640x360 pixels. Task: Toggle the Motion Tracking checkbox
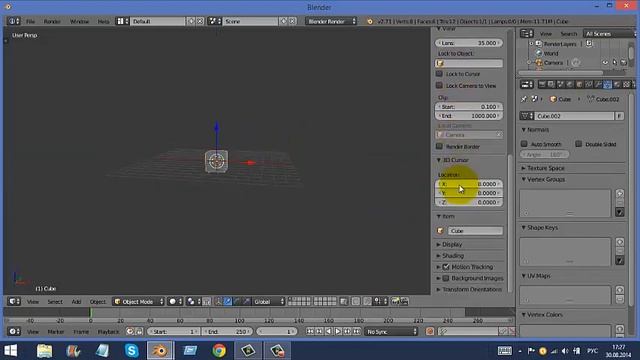pyautogui.click(x=446, y=267)
